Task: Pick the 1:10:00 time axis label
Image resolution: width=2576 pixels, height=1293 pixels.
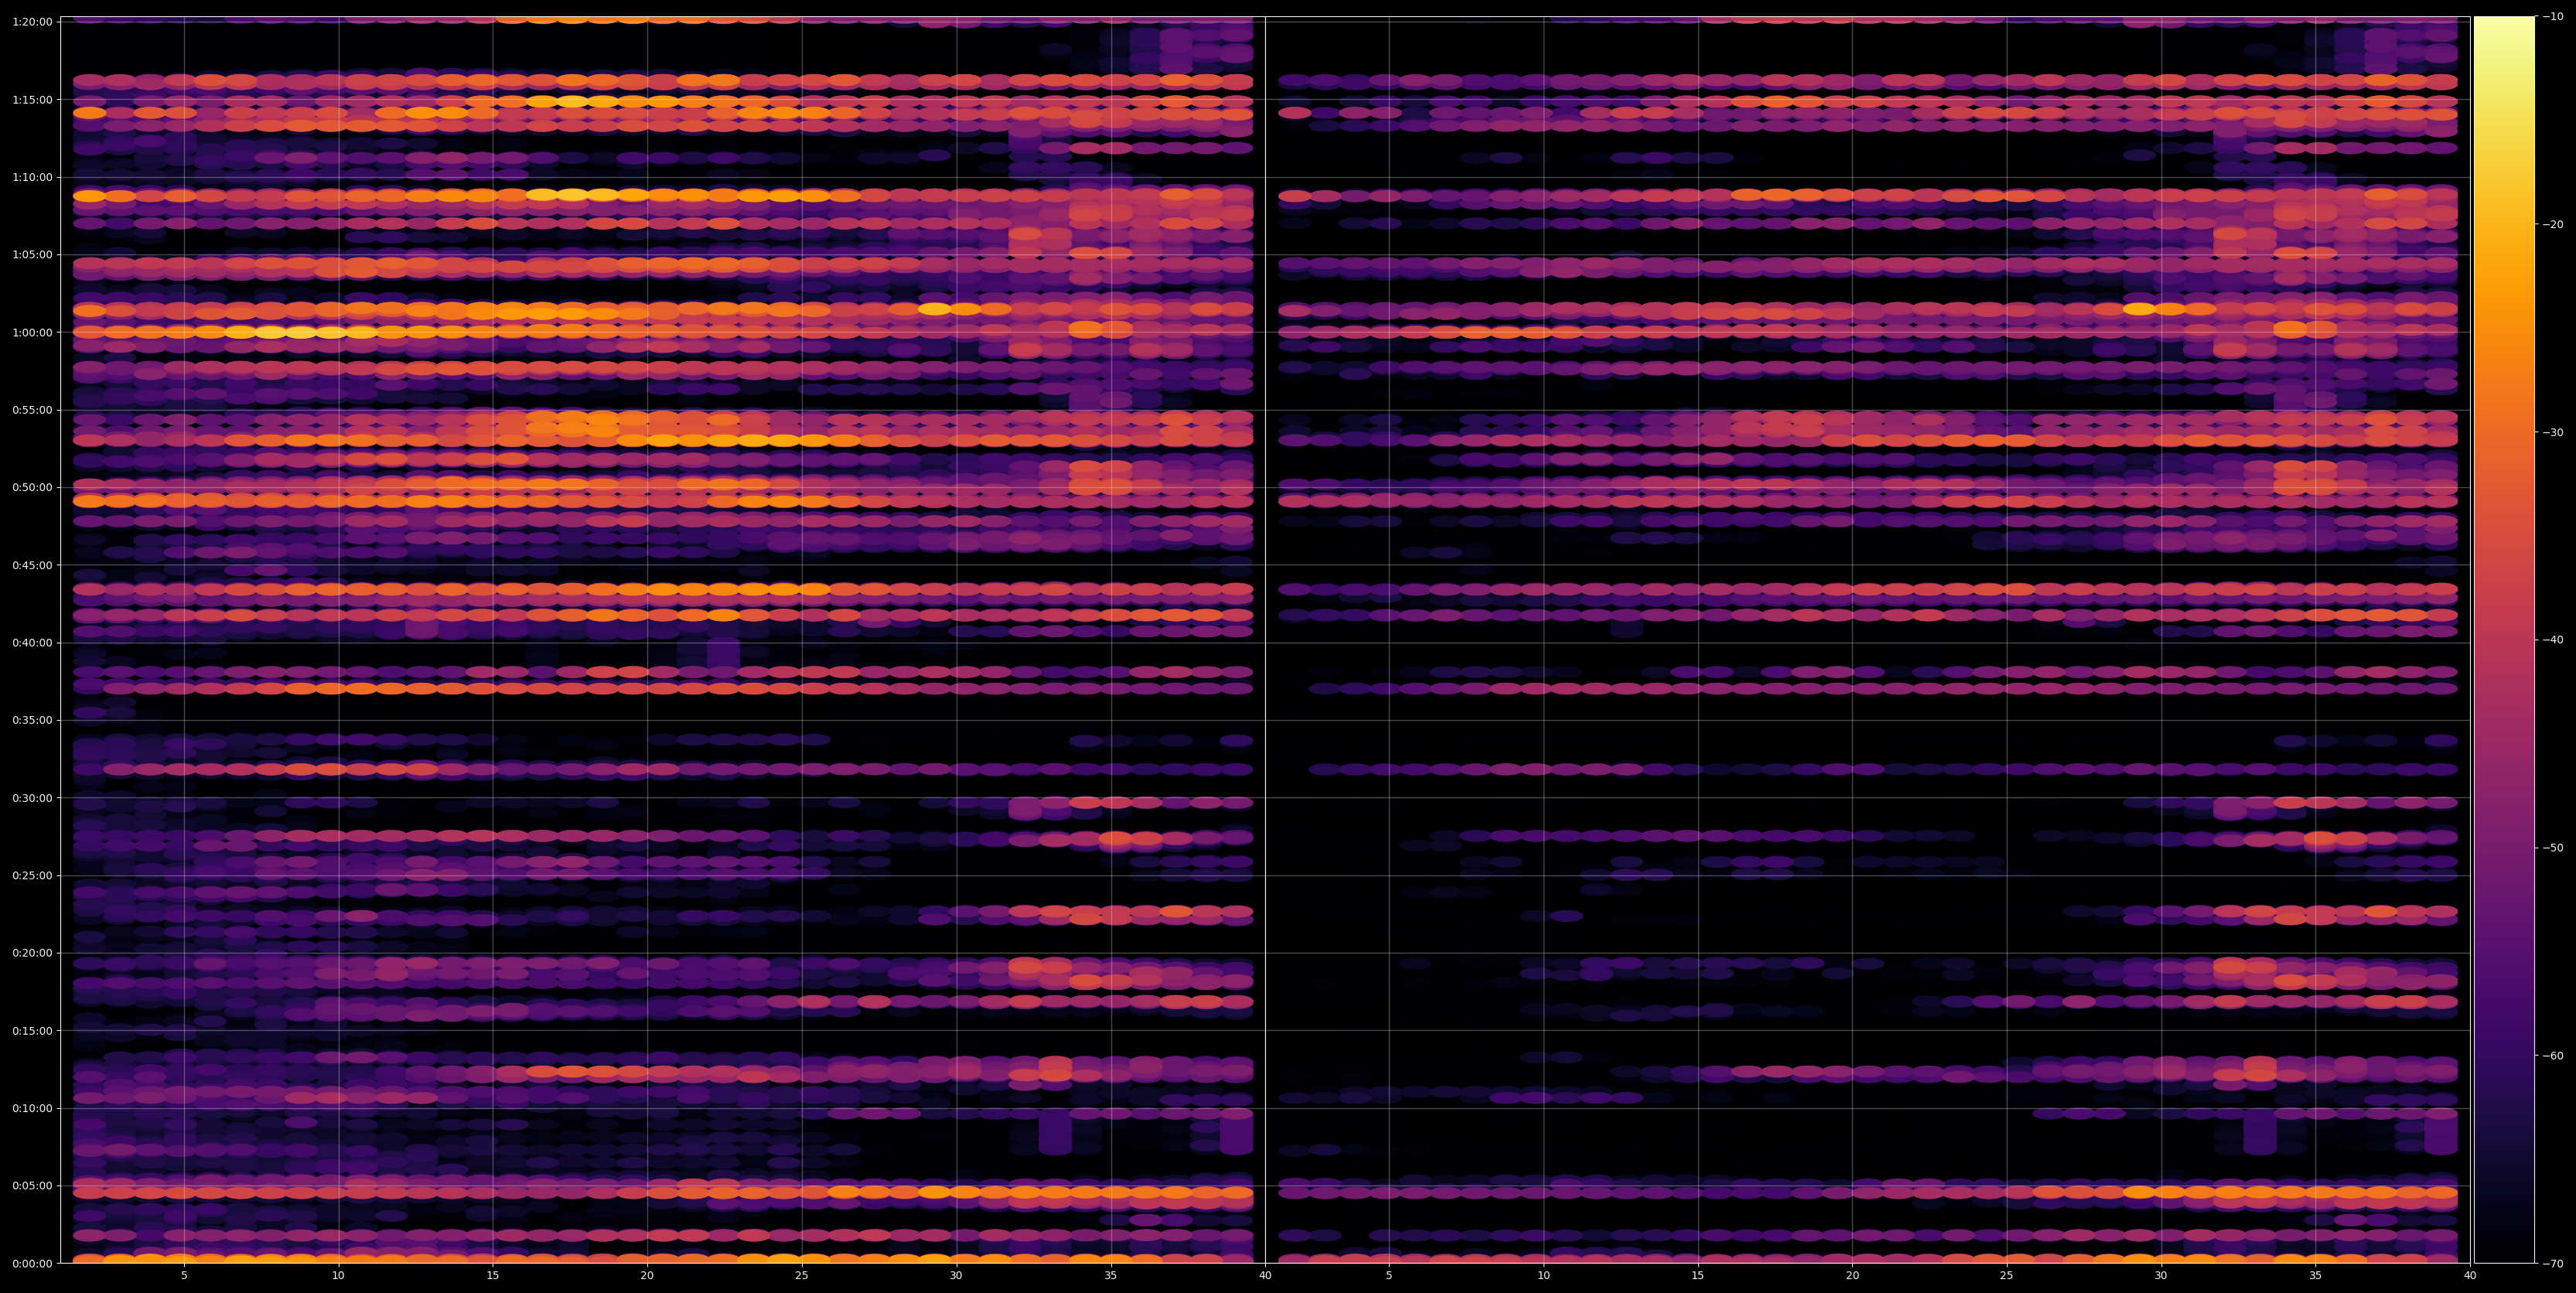Action: (x=32, y=177)
